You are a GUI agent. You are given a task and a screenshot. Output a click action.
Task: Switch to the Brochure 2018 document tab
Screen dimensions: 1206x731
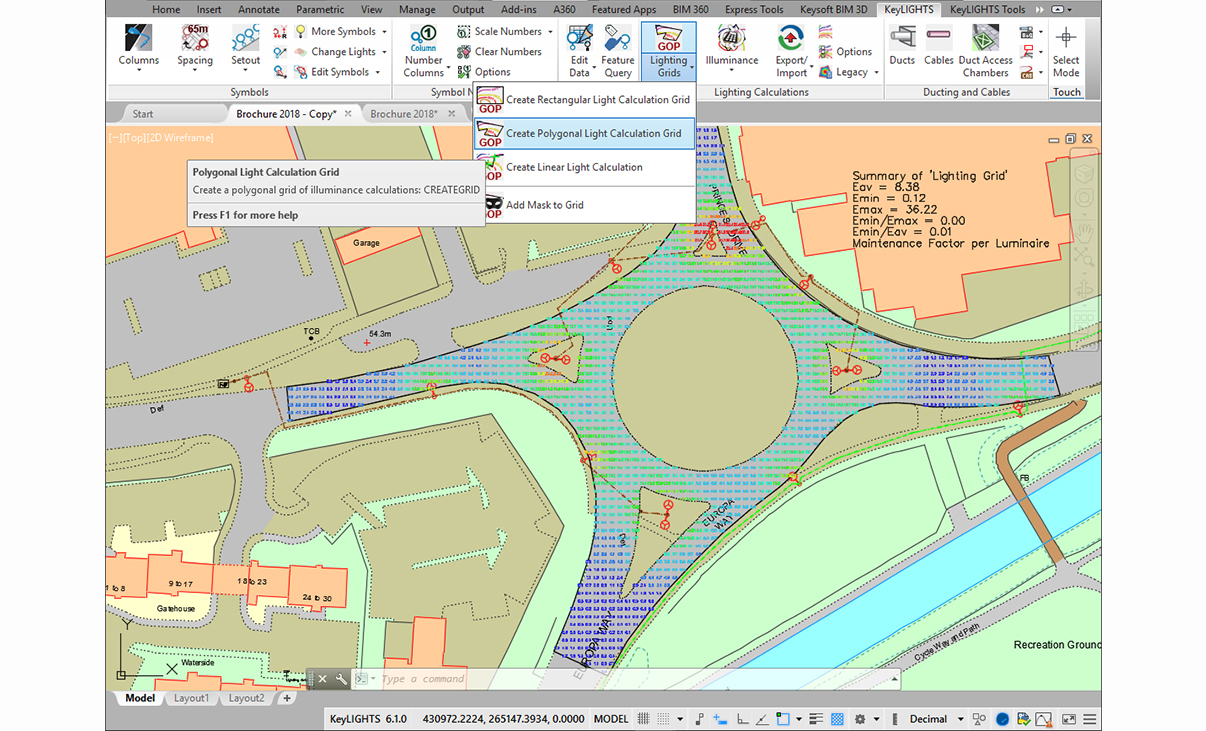403,114
